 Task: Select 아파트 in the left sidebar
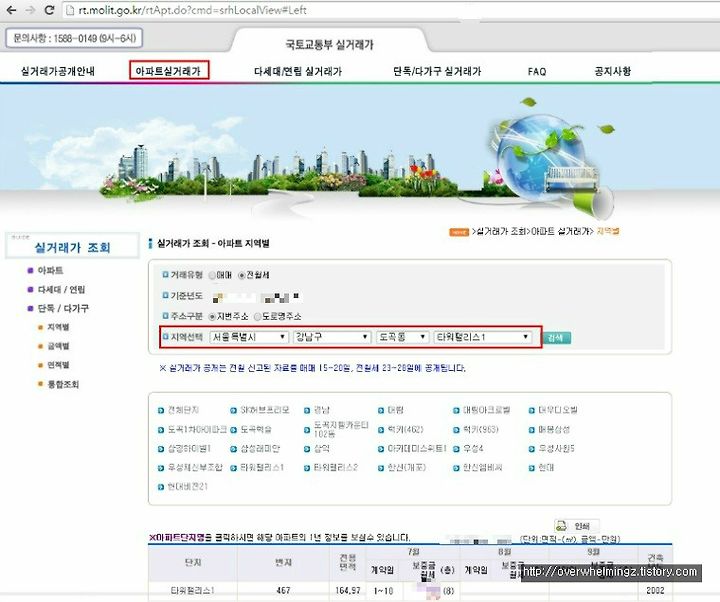(50, 270)
